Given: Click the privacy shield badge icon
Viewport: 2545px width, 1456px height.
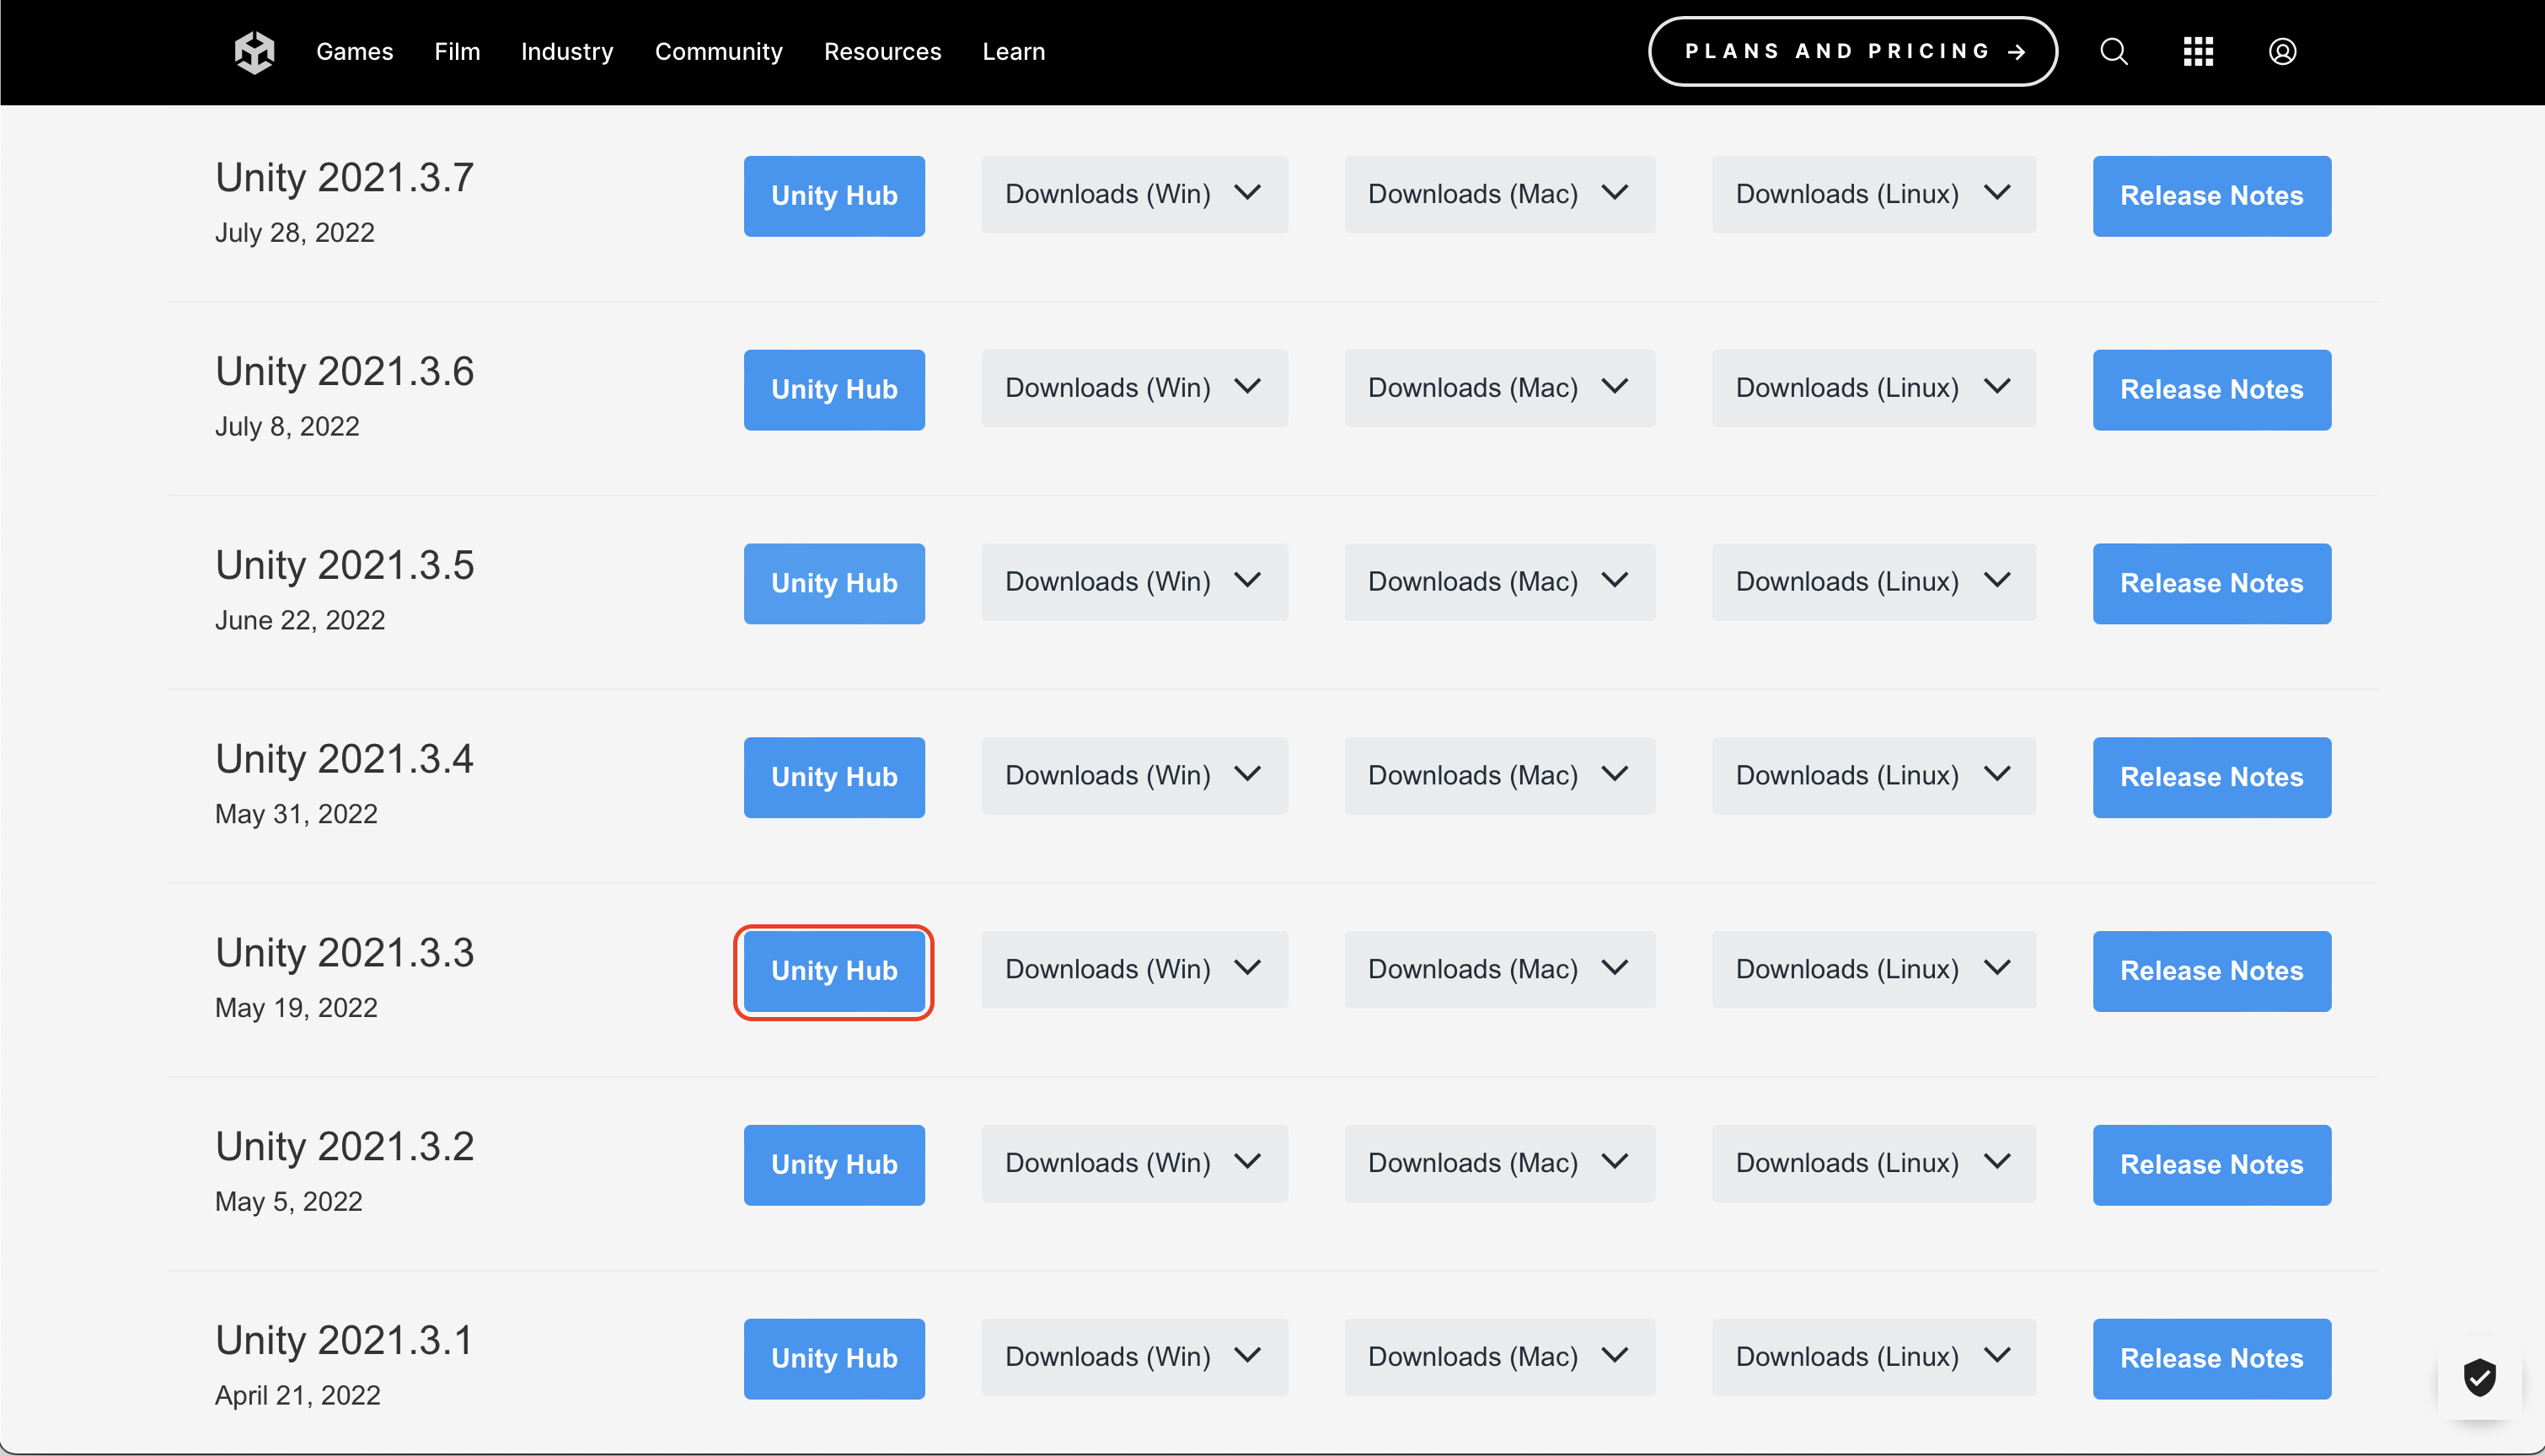Looking at the screenshot, I should [x=2479, y=1377].
